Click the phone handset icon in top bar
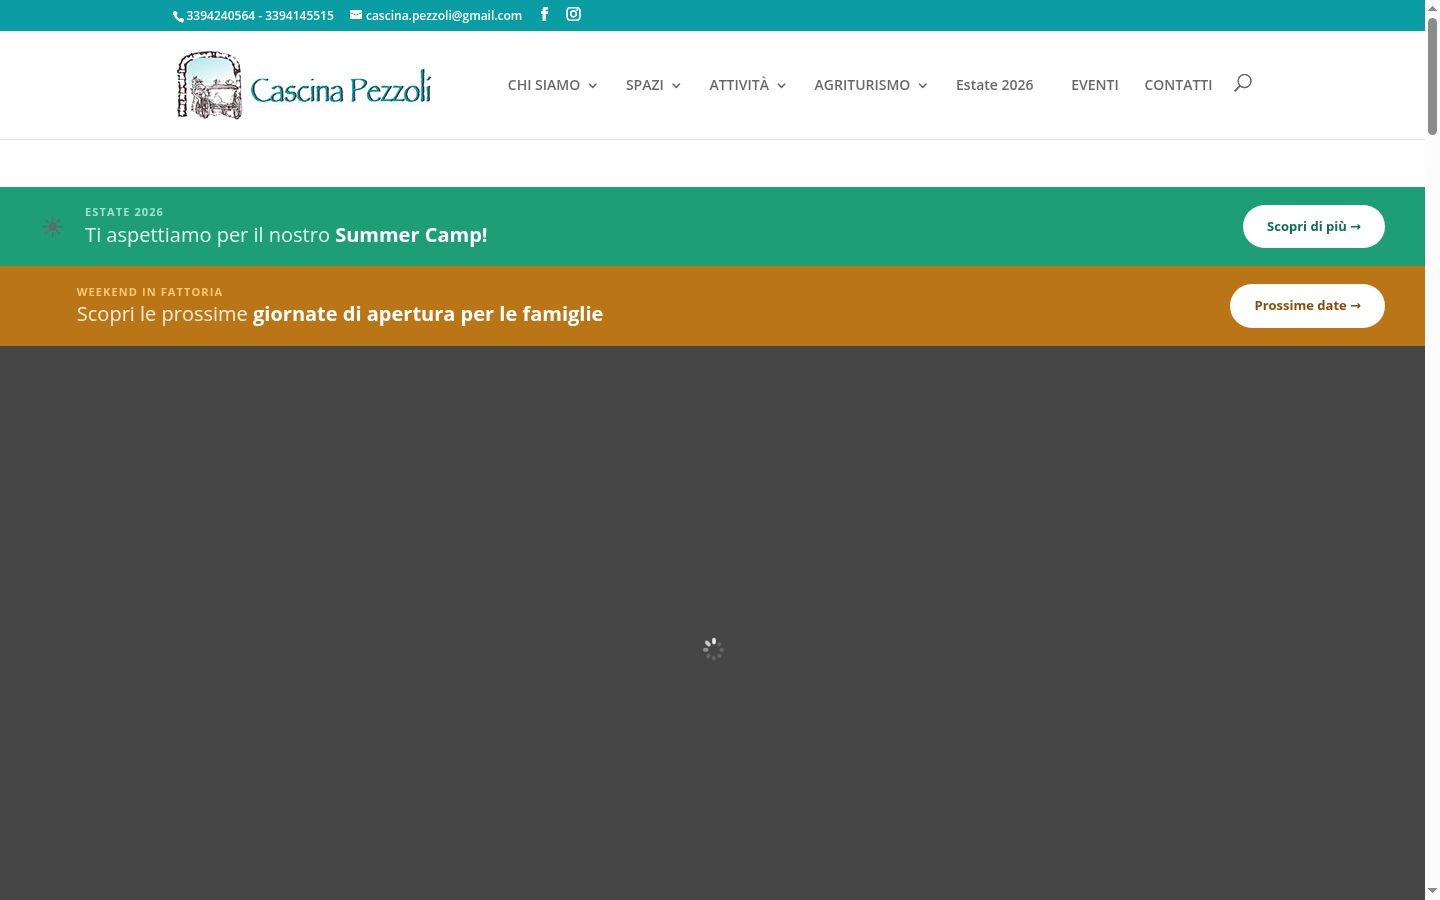The height and width of the screenshot is (900, 1440). (178, 16)
